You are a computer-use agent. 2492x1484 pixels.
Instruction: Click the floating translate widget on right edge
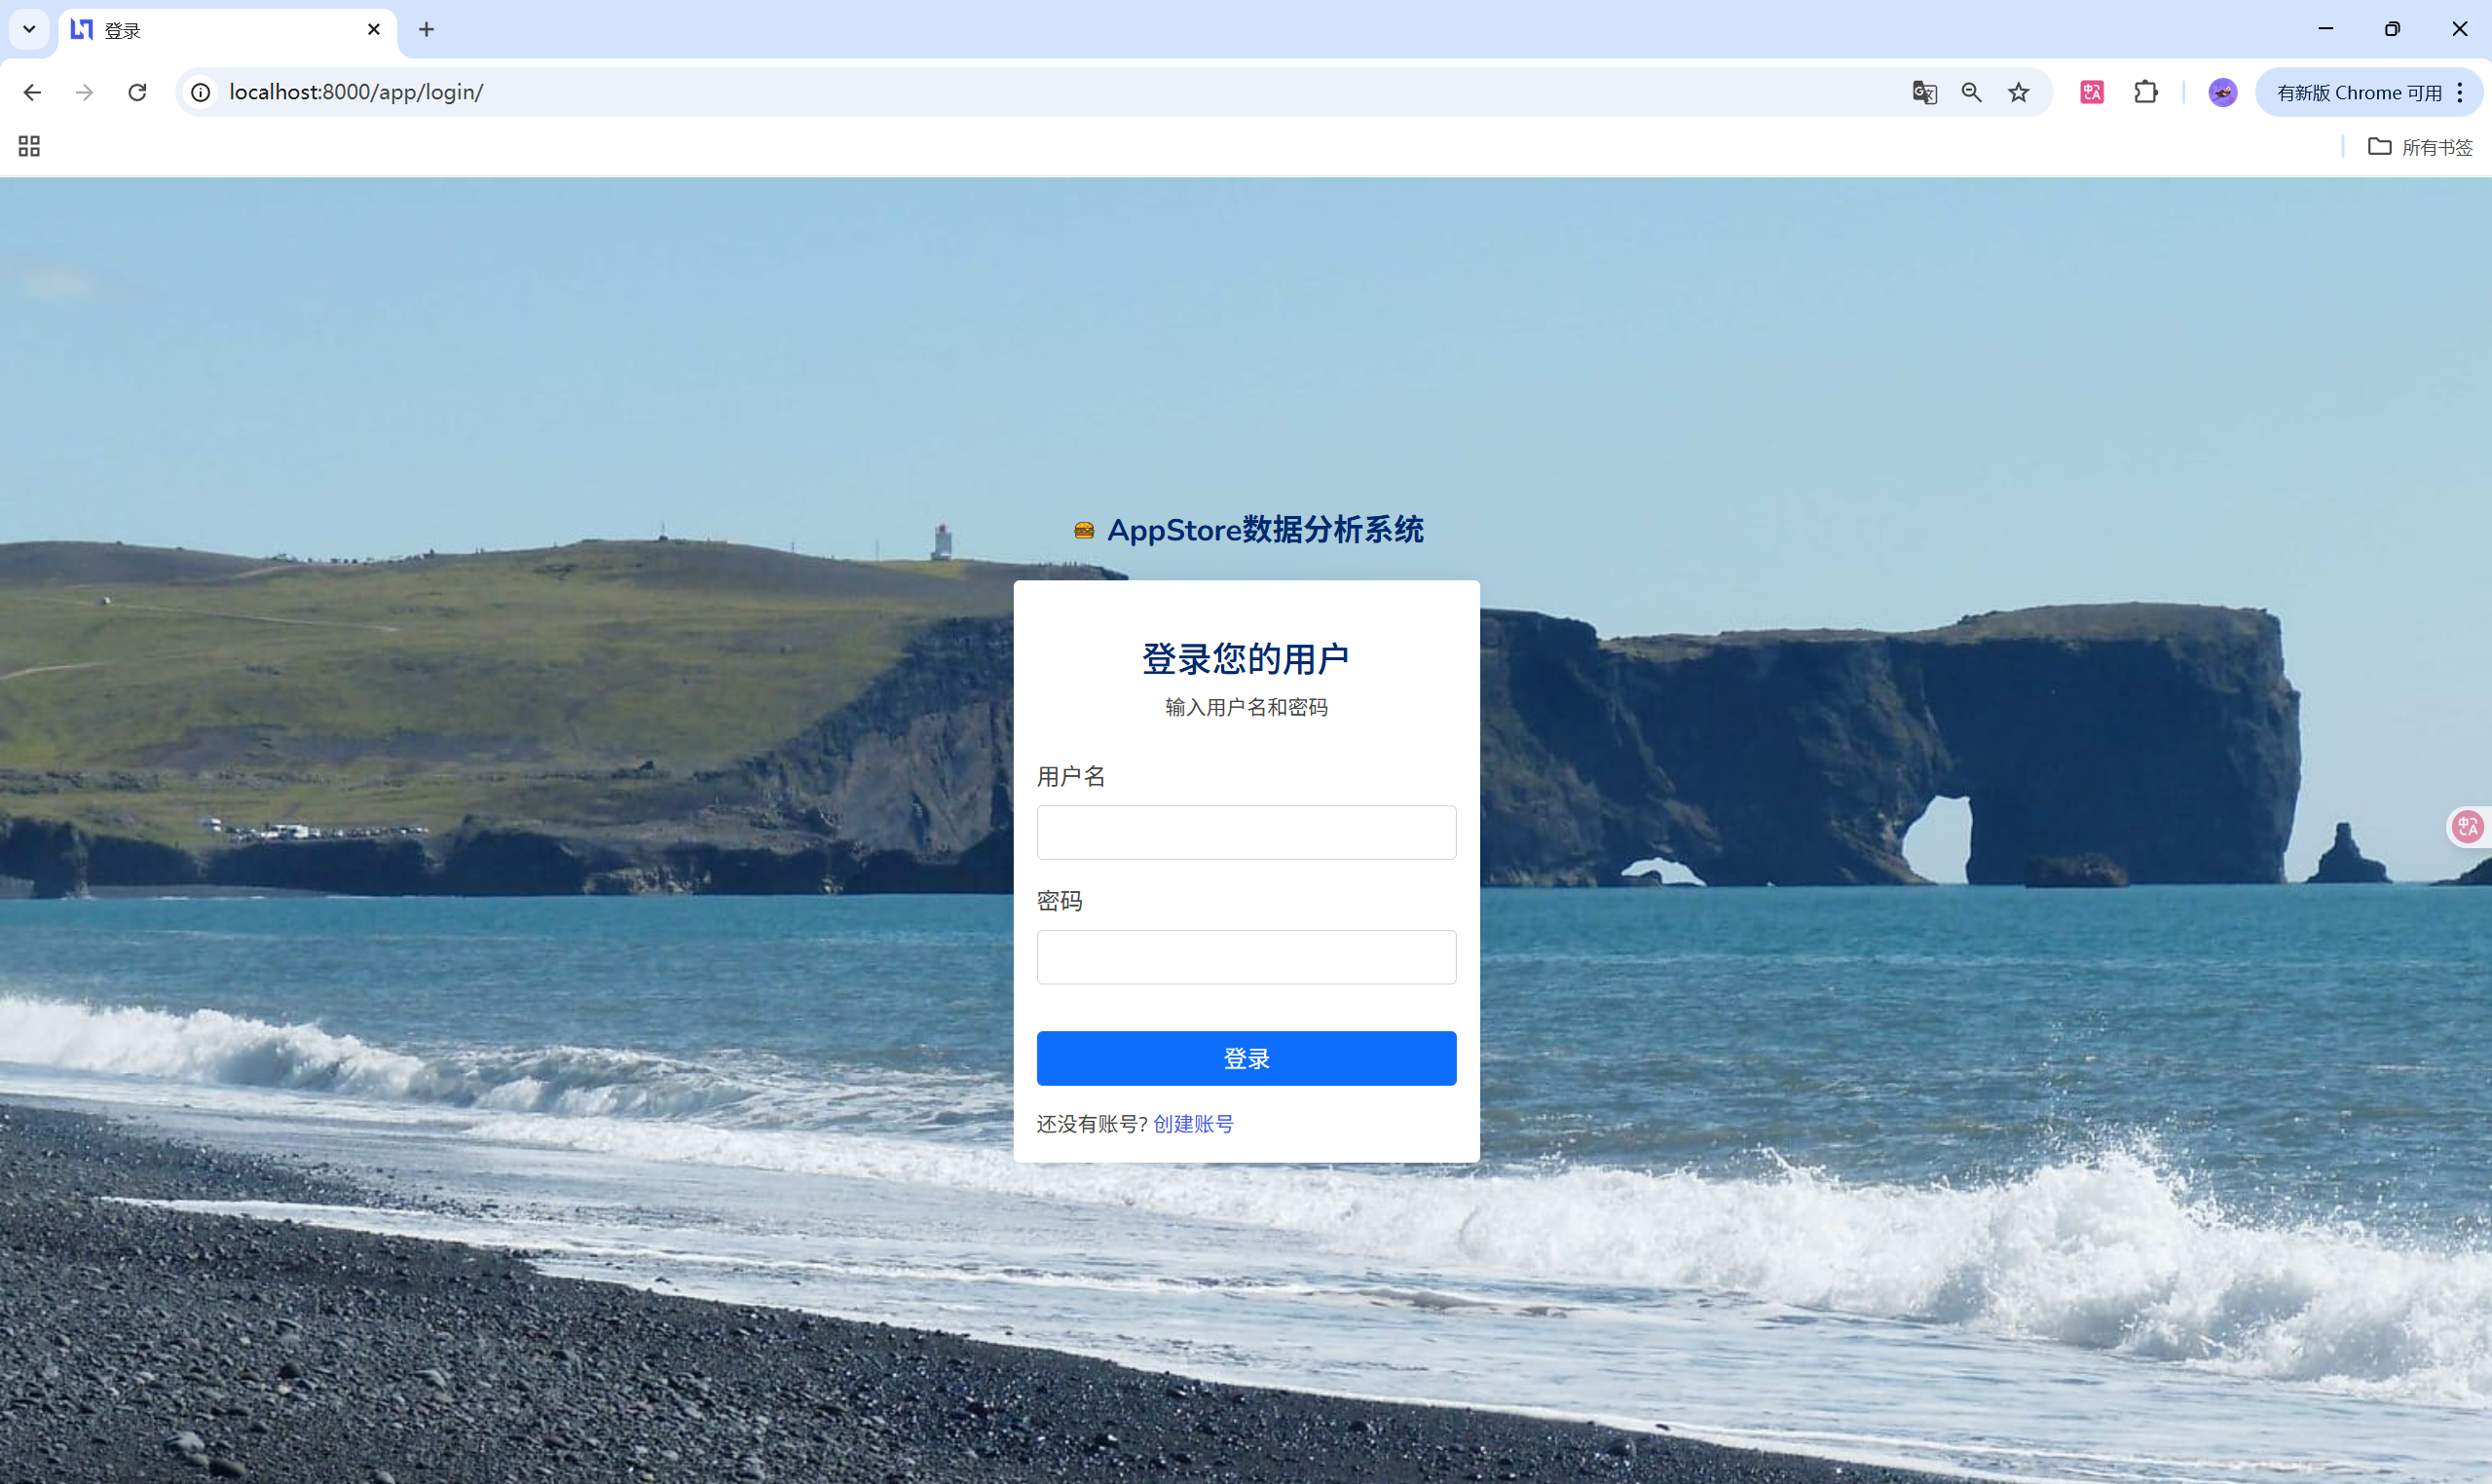(x=2468, y=826)
